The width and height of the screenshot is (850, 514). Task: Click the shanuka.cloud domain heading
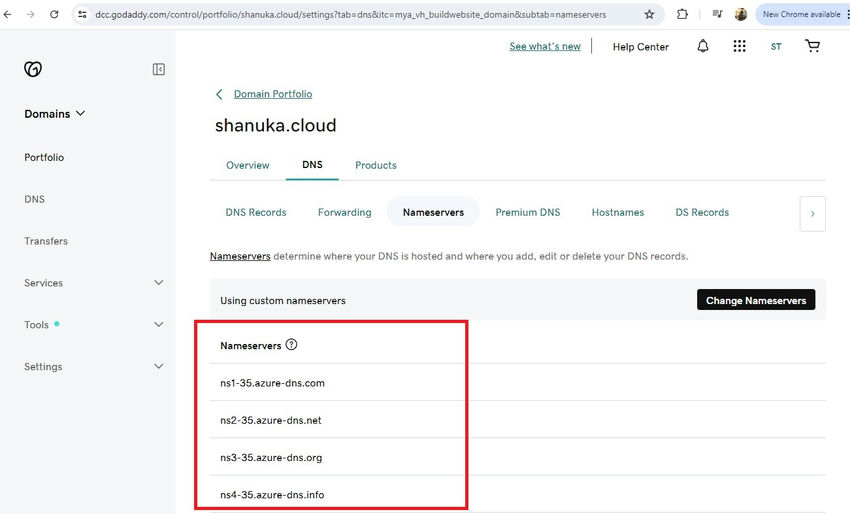pyautogui.click(x=275, y=125)
